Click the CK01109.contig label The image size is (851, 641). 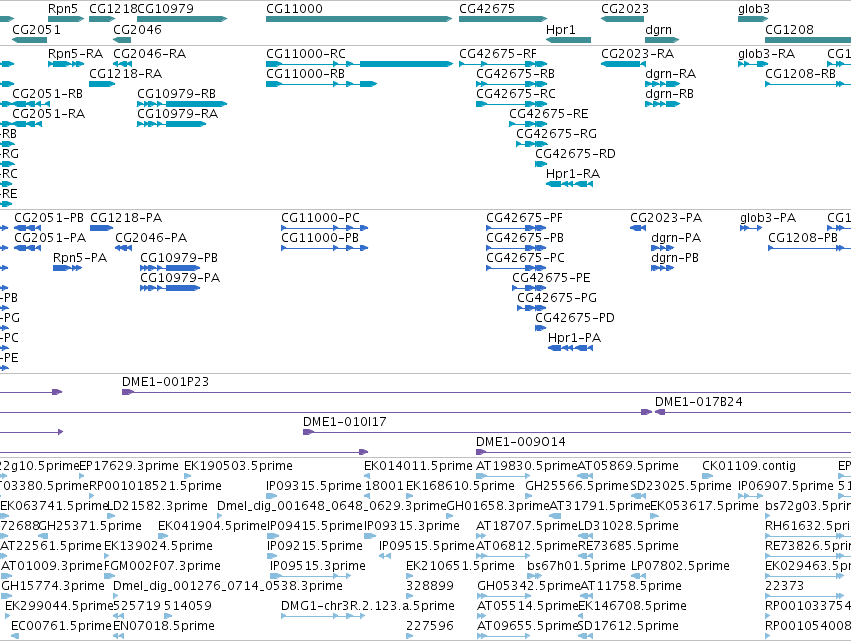pos(748,466)
